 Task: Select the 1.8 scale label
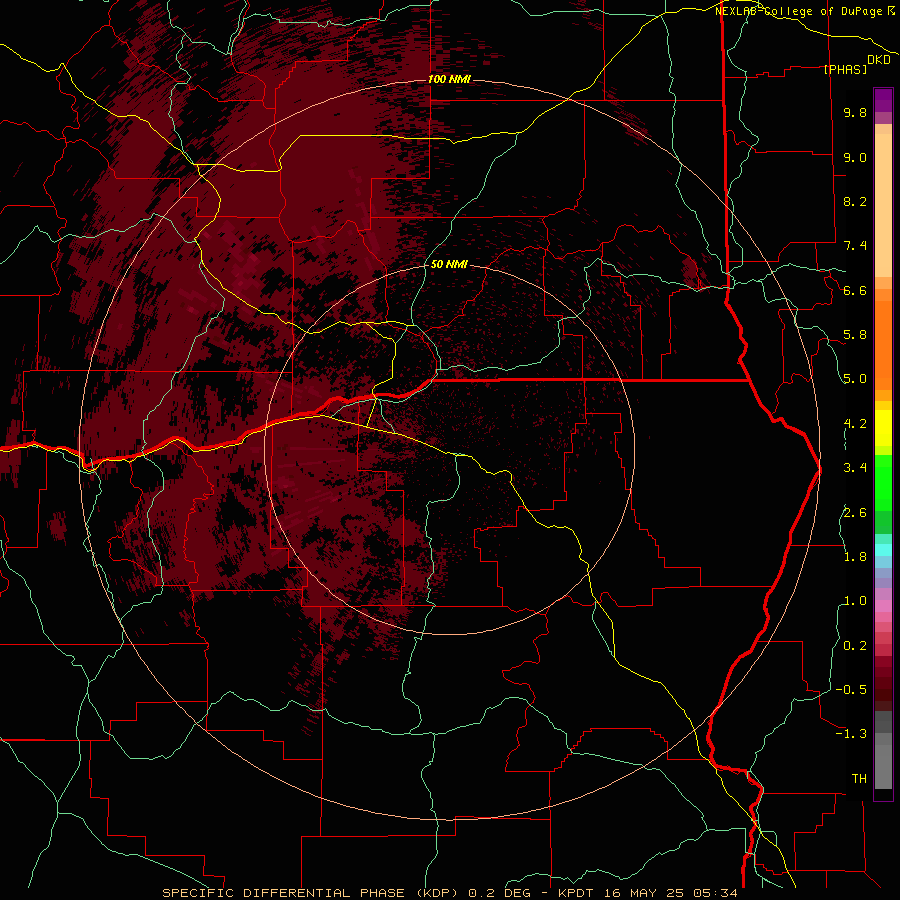coord(855,557)
